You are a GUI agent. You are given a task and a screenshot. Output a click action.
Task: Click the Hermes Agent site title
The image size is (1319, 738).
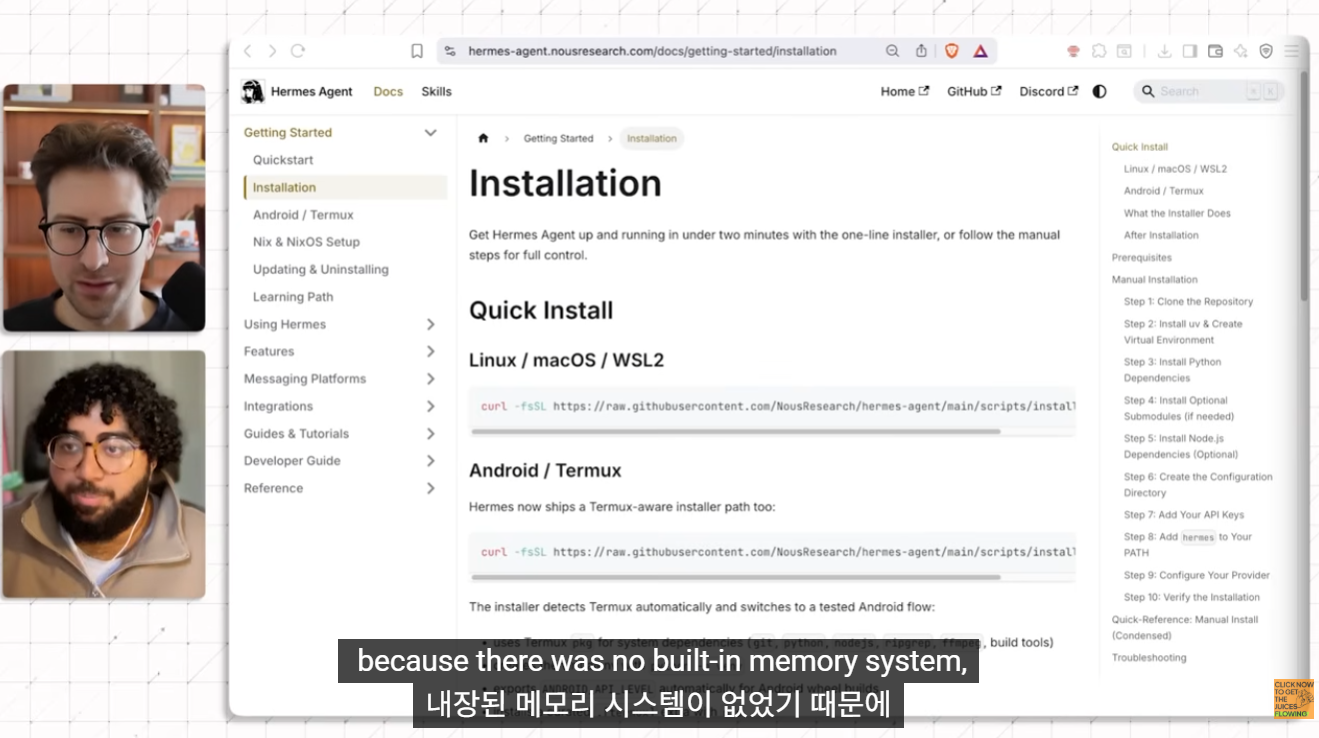point(312,91)
